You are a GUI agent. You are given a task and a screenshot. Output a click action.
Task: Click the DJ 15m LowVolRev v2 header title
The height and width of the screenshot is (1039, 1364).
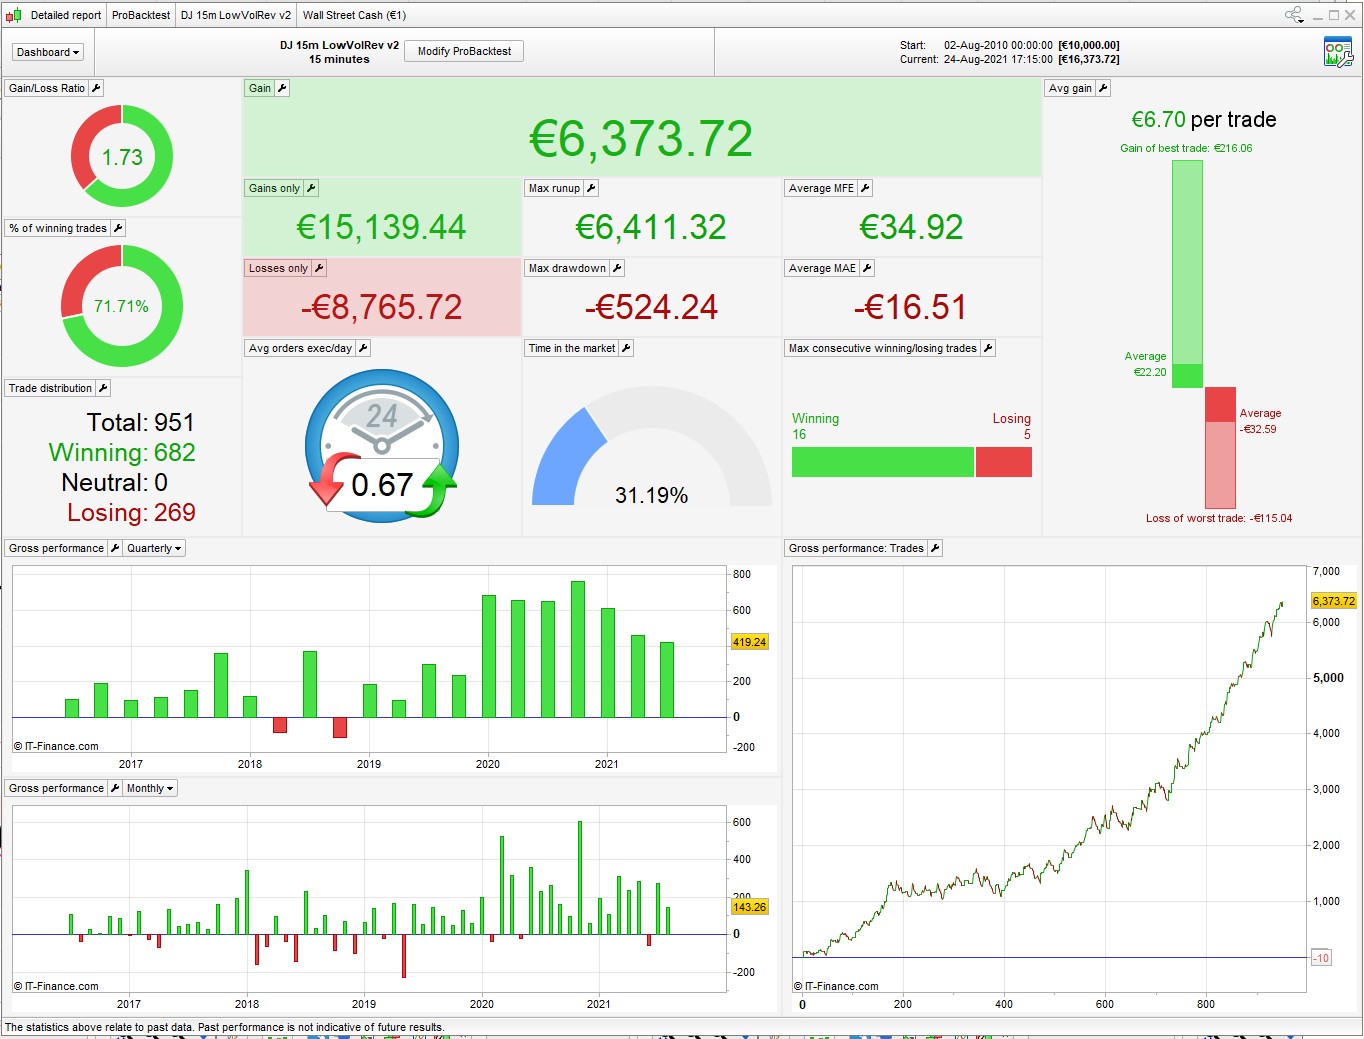pos(339,45)
